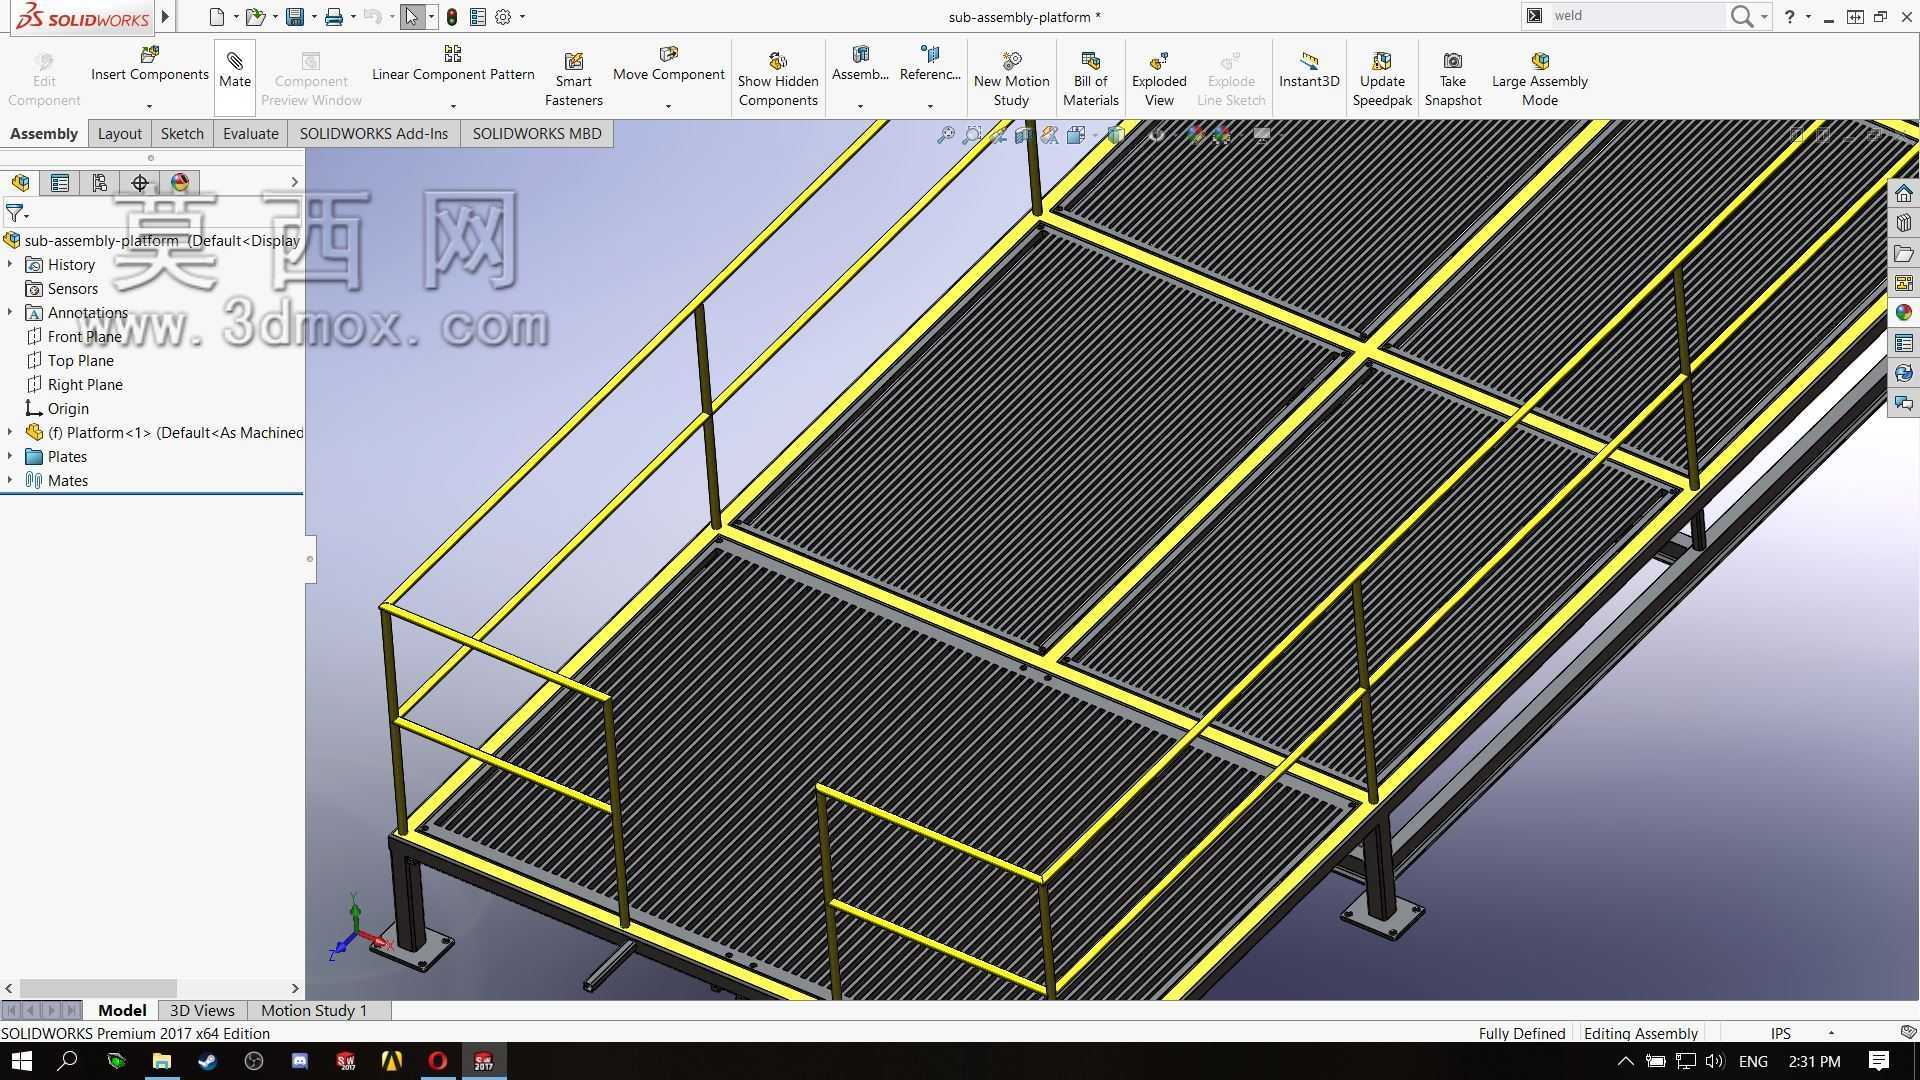Click Show Hidden Components
Image resolution: width=1920 pixels, height=1080 pixels.
pos(778,80)
